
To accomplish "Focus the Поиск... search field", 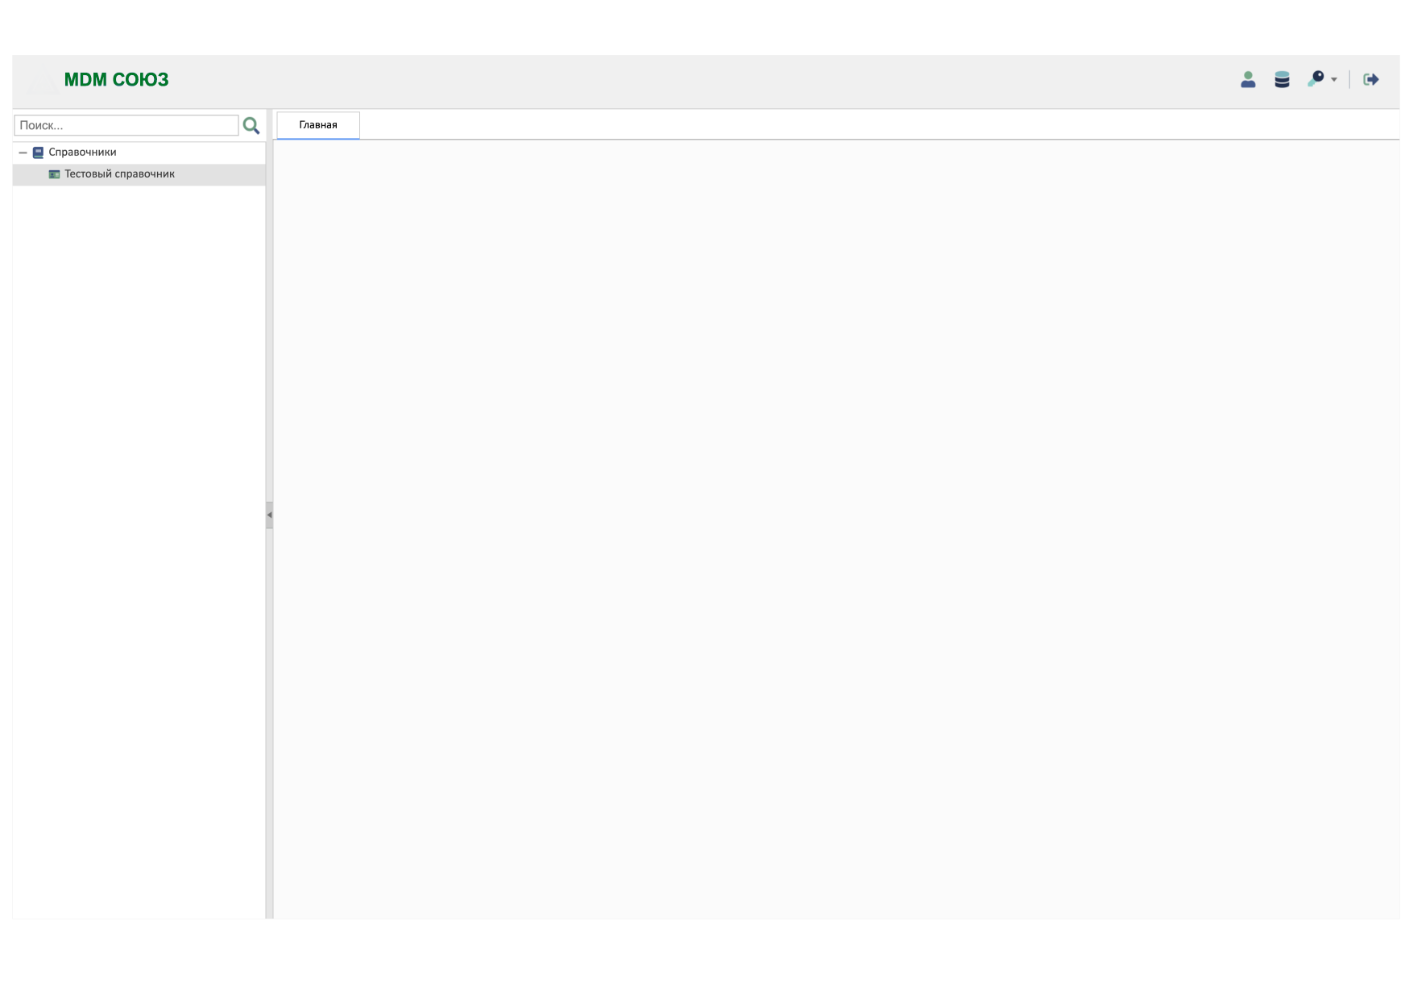I will (126, 125).
